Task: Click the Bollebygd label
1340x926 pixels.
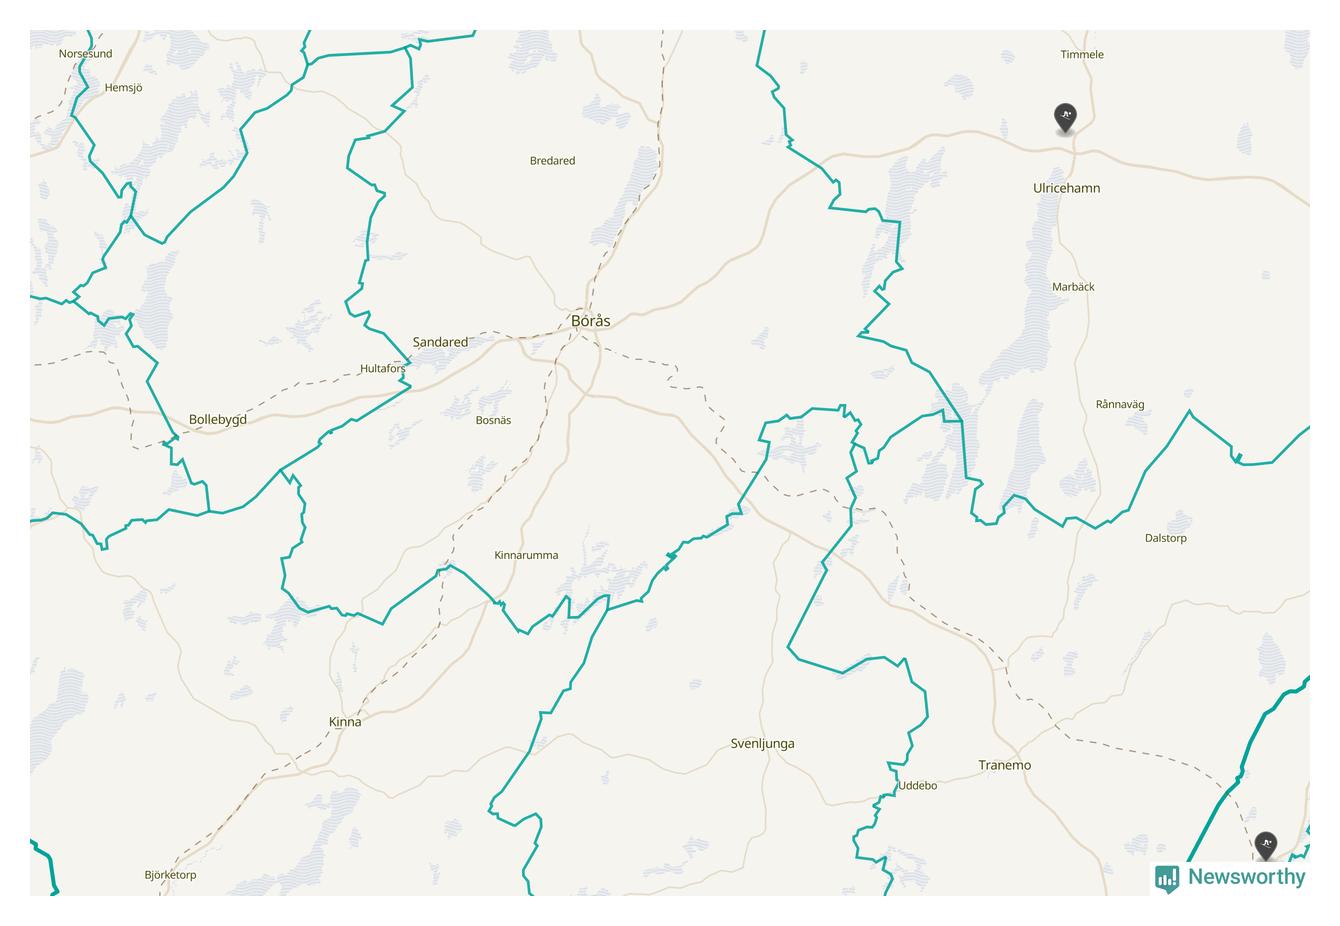Action: (x=217, y=420)
